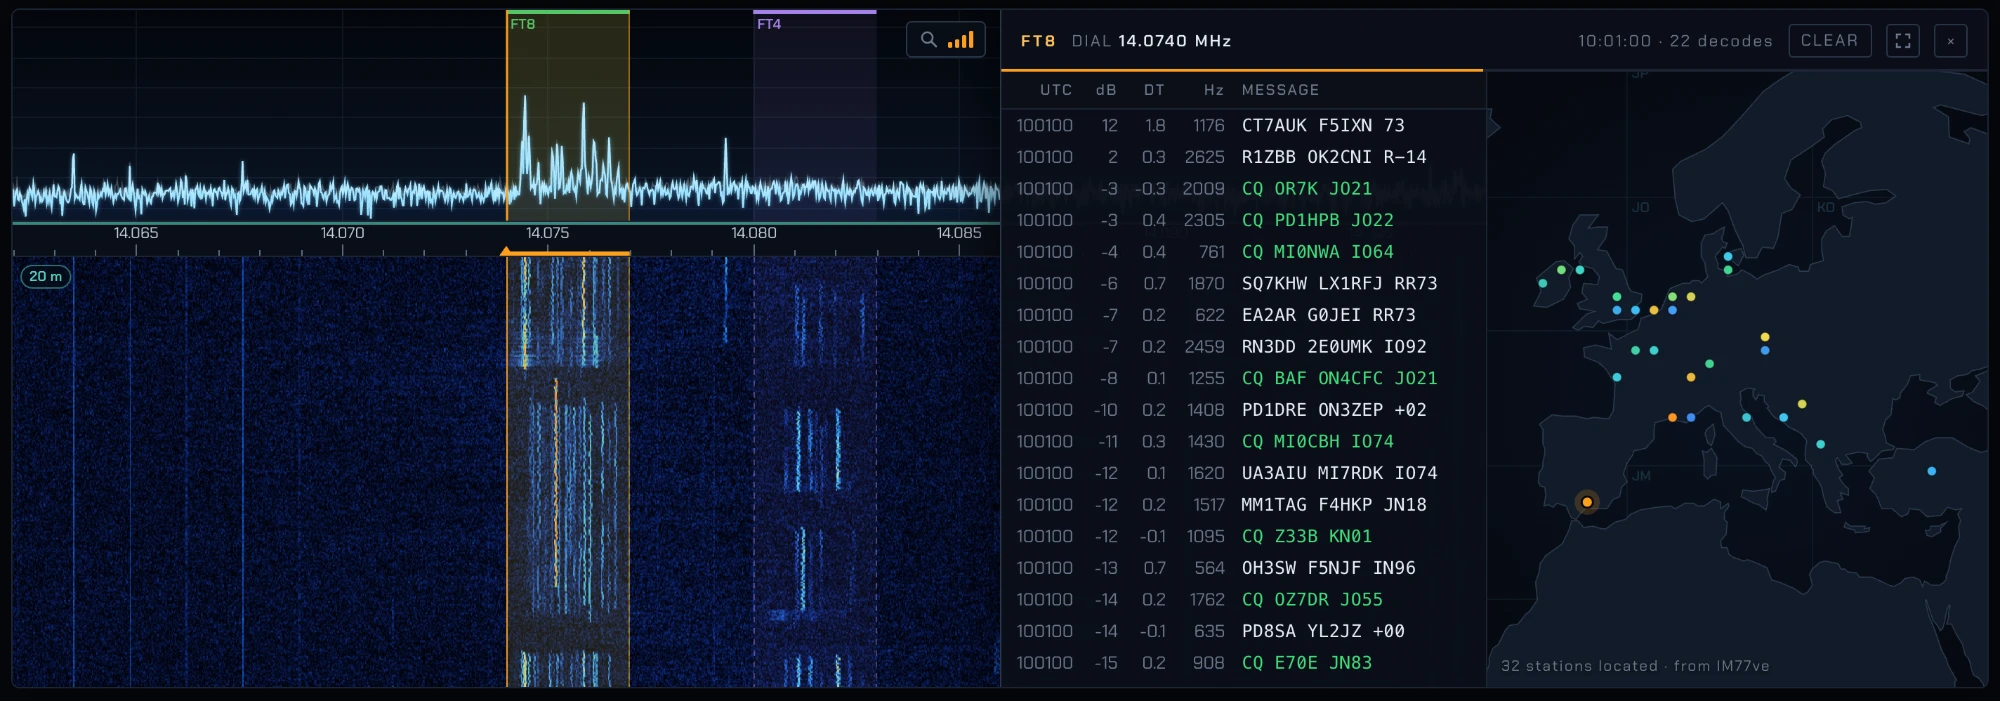Select decode PD1DRE ON3ZEP +02
The image size is (2000, 701).
click(1242, 410)
